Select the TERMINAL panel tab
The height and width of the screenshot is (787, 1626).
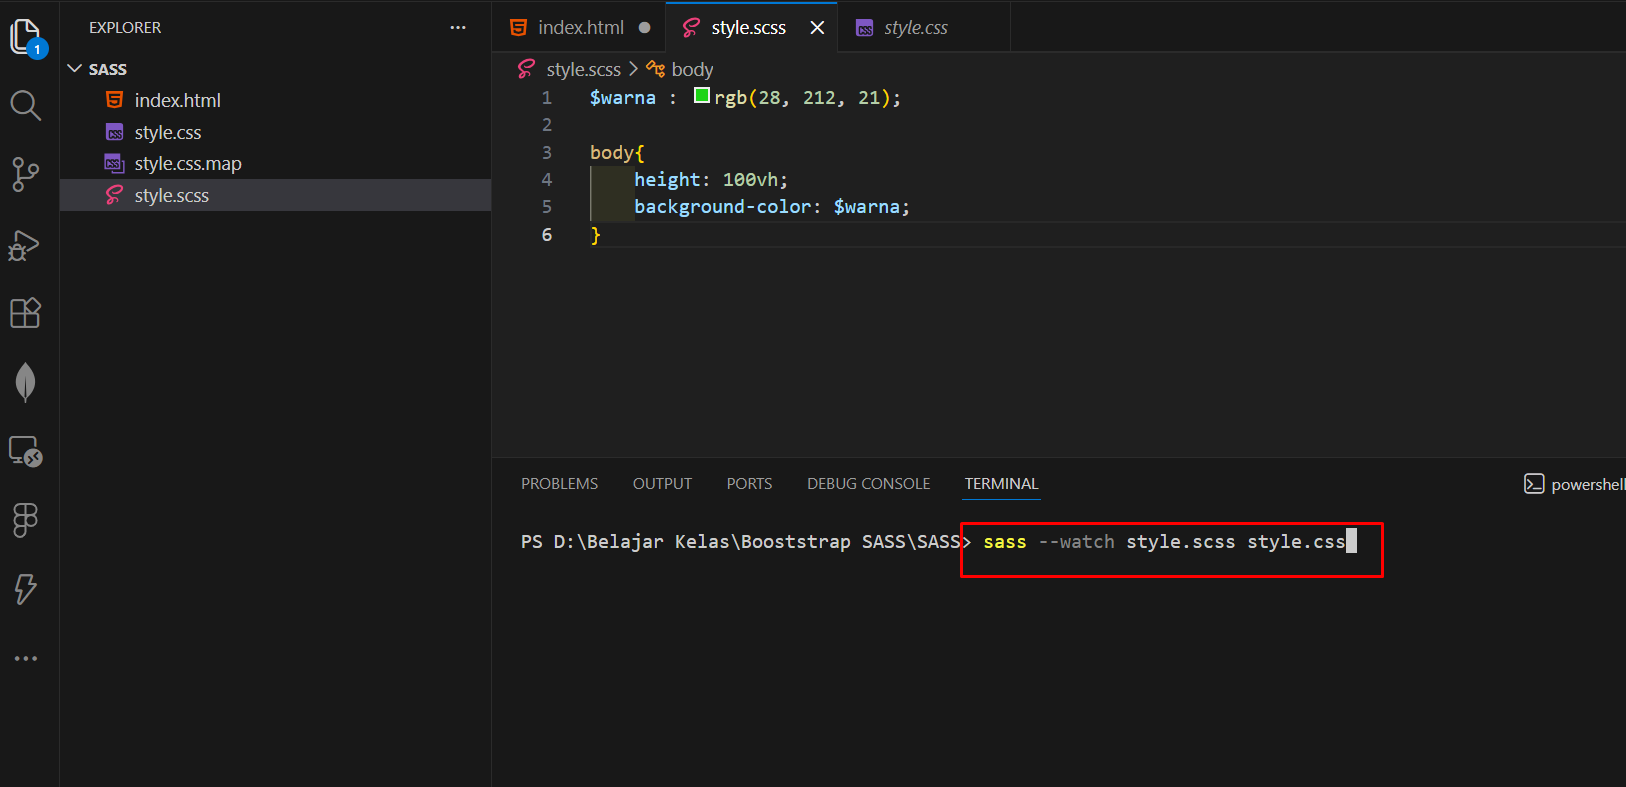(1001, 484)
